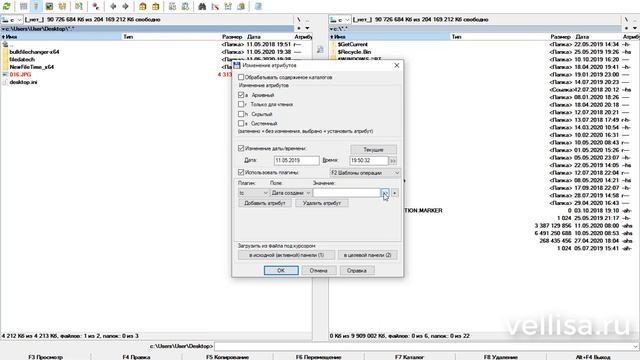Click F3 Просмотр in function key bar
640x360 pixels.
pyautogui.click(x=45, y=357)
